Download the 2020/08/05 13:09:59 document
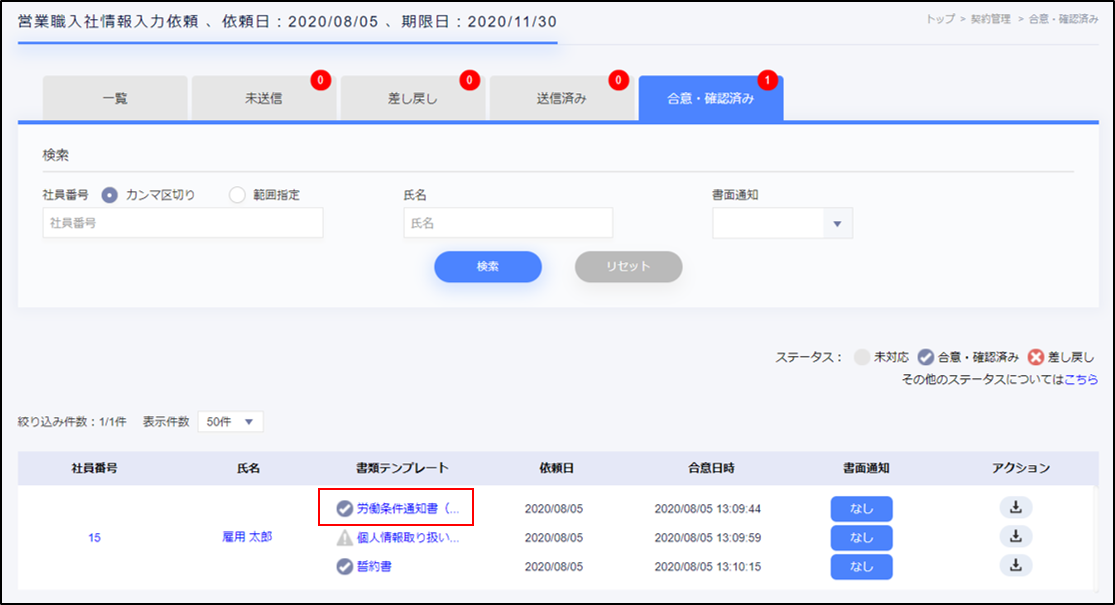The width and height of the screenshot is (1115, 605). [x=1015, y=537]
